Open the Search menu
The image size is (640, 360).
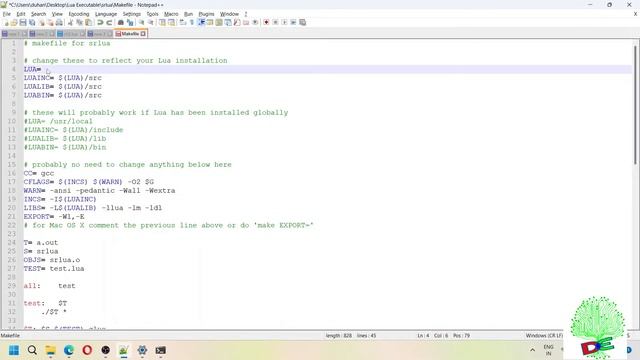(x=38, y=14)
